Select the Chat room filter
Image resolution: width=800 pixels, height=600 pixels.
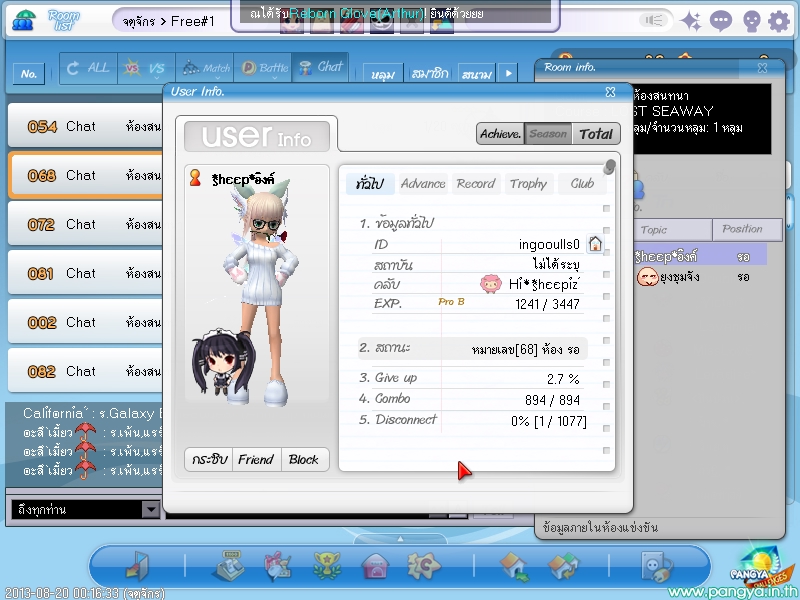[x=320, y=67]
